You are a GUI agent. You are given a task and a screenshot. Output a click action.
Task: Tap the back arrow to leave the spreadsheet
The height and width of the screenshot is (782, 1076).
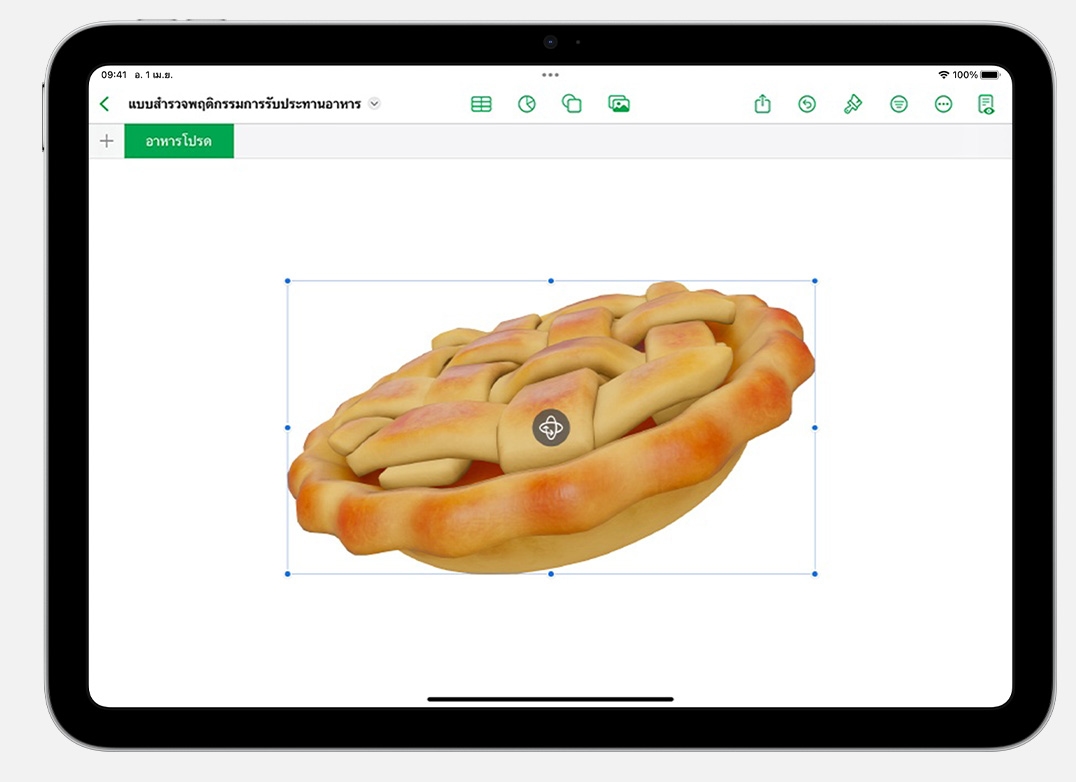tap(105, 104)
